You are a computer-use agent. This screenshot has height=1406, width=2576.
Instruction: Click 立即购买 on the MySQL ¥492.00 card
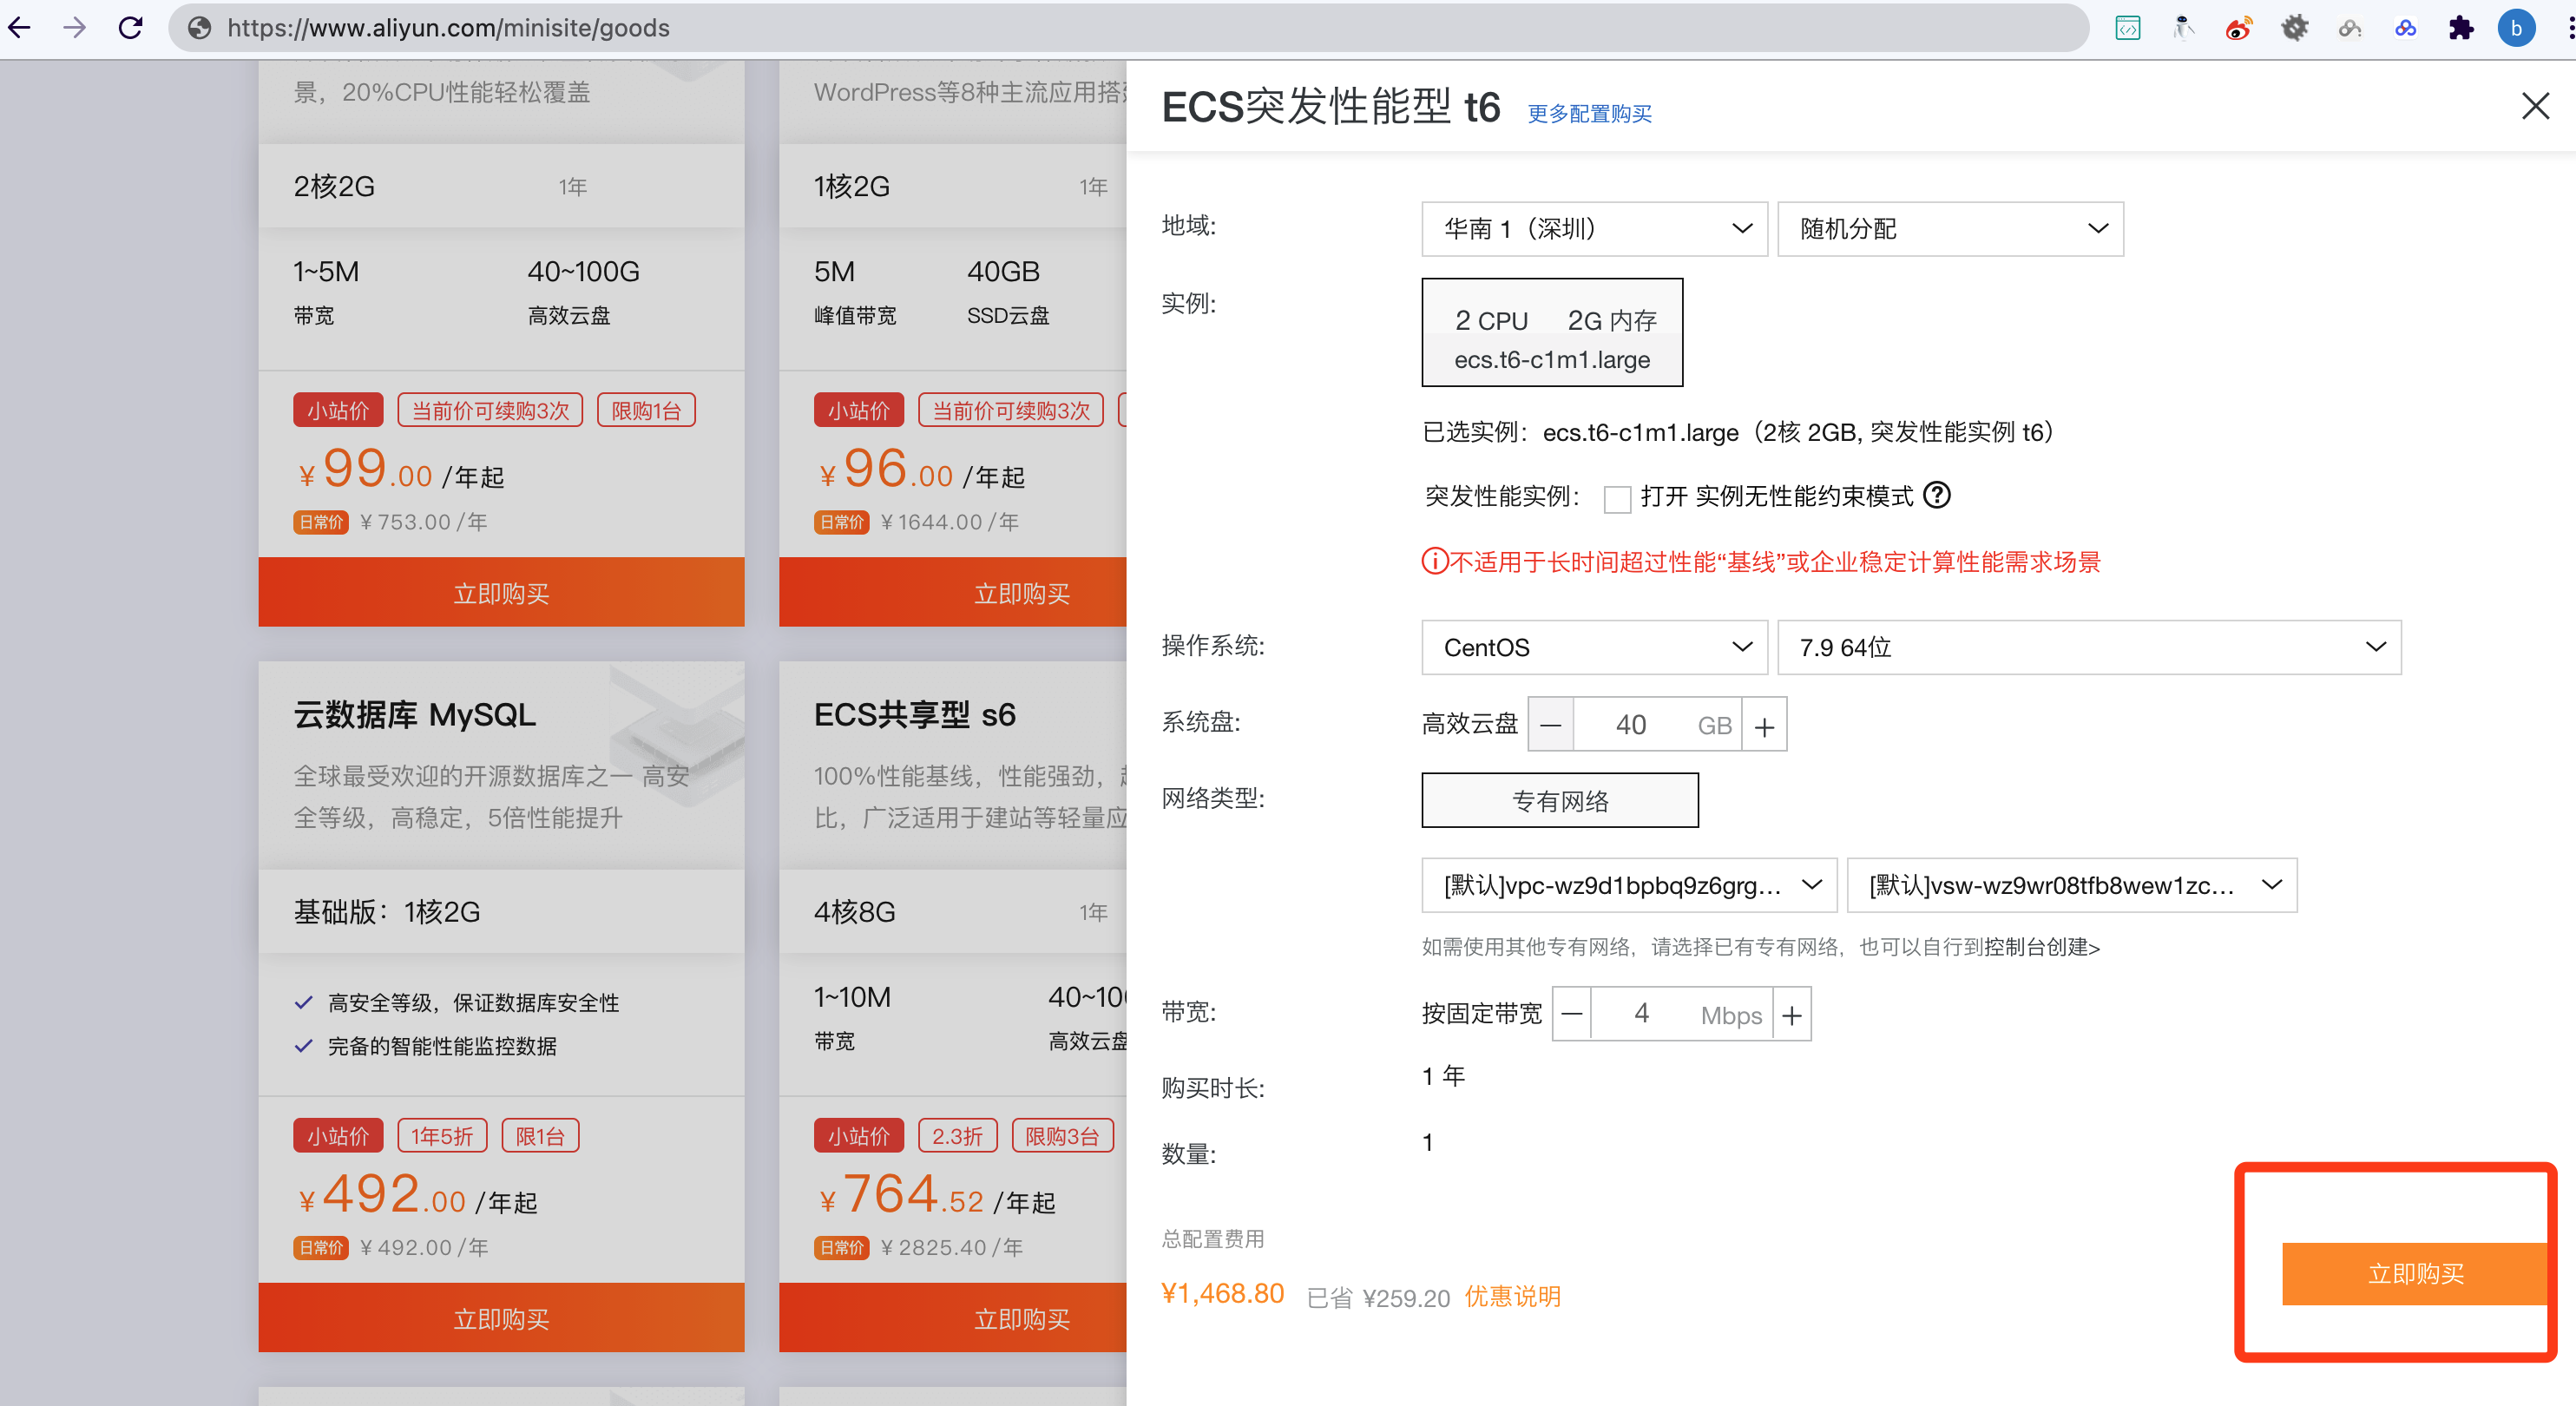501,1318
